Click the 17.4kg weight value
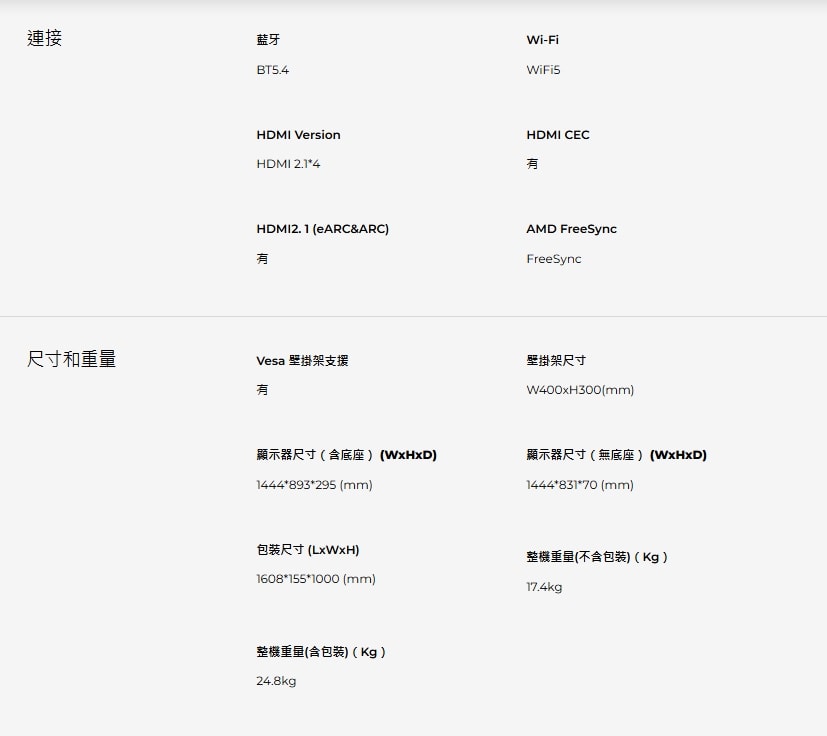Image resolution: width=827 pixels, height=736 pixels. 544,587
